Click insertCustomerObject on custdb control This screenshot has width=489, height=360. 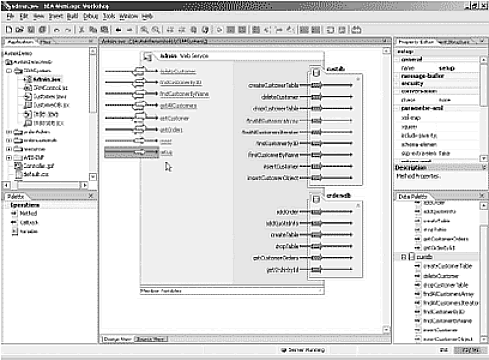click(x=272, y=178)
